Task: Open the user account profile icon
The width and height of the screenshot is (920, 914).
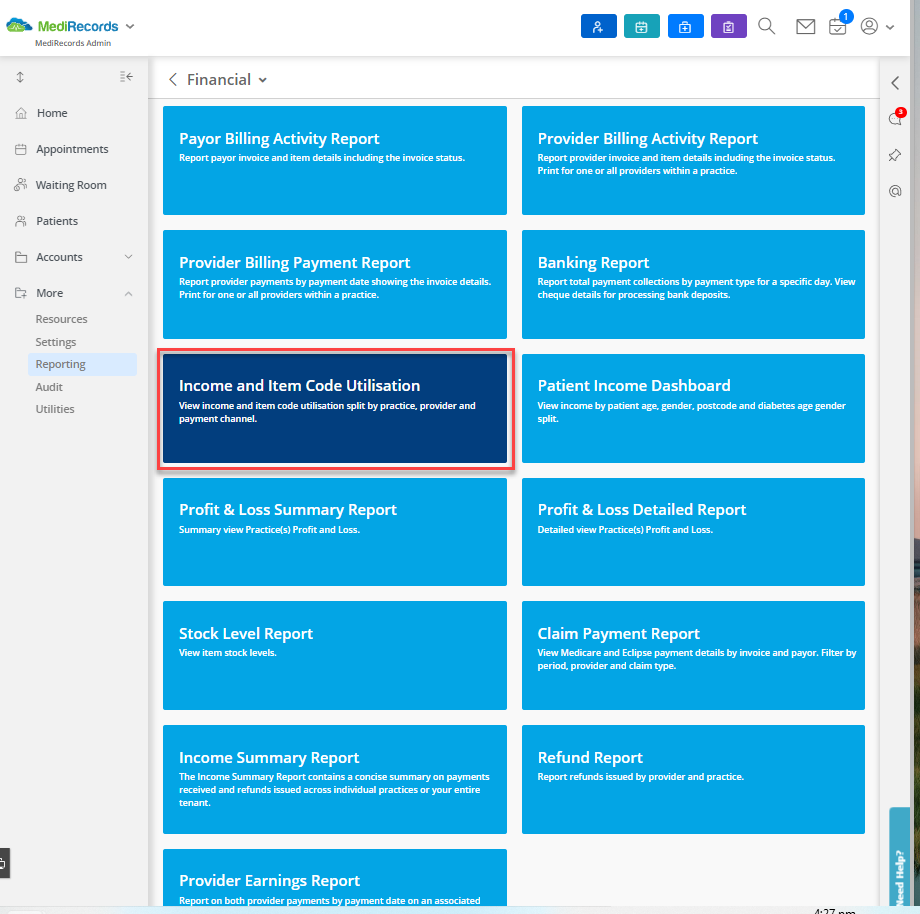Action: pyautogui.click(x=869, y=26)
